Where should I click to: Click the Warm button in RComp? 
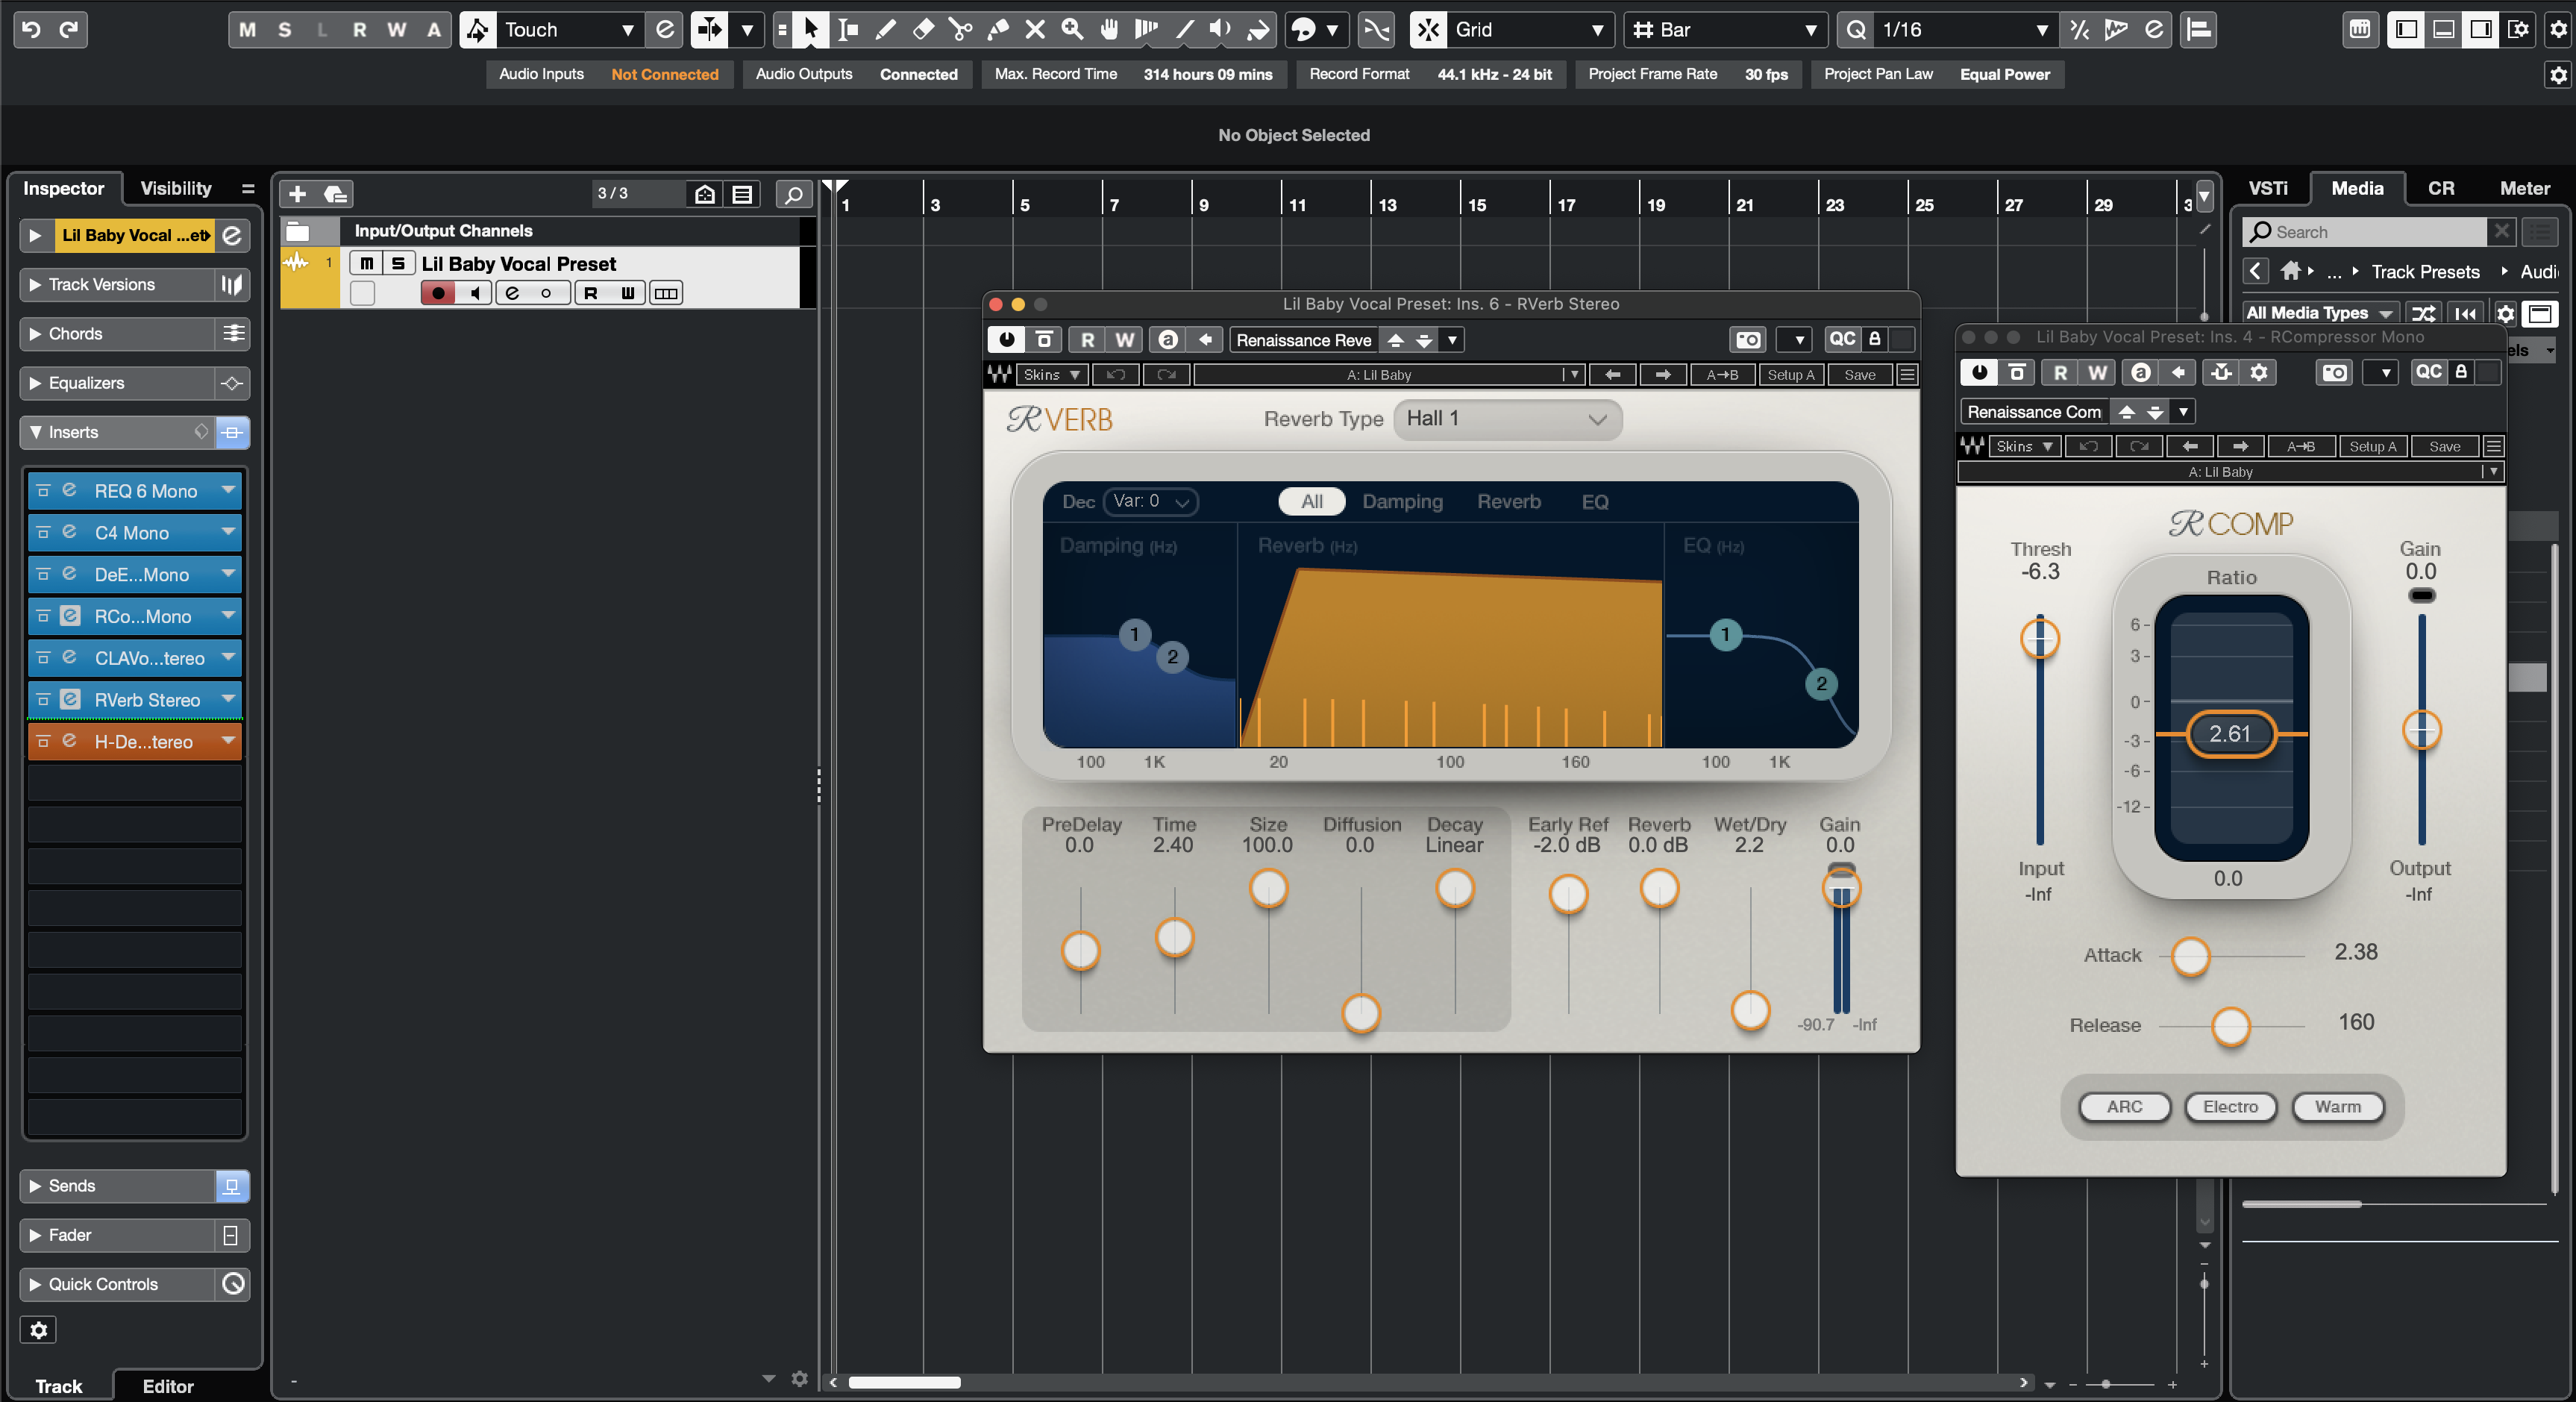pos(2337,1106)
